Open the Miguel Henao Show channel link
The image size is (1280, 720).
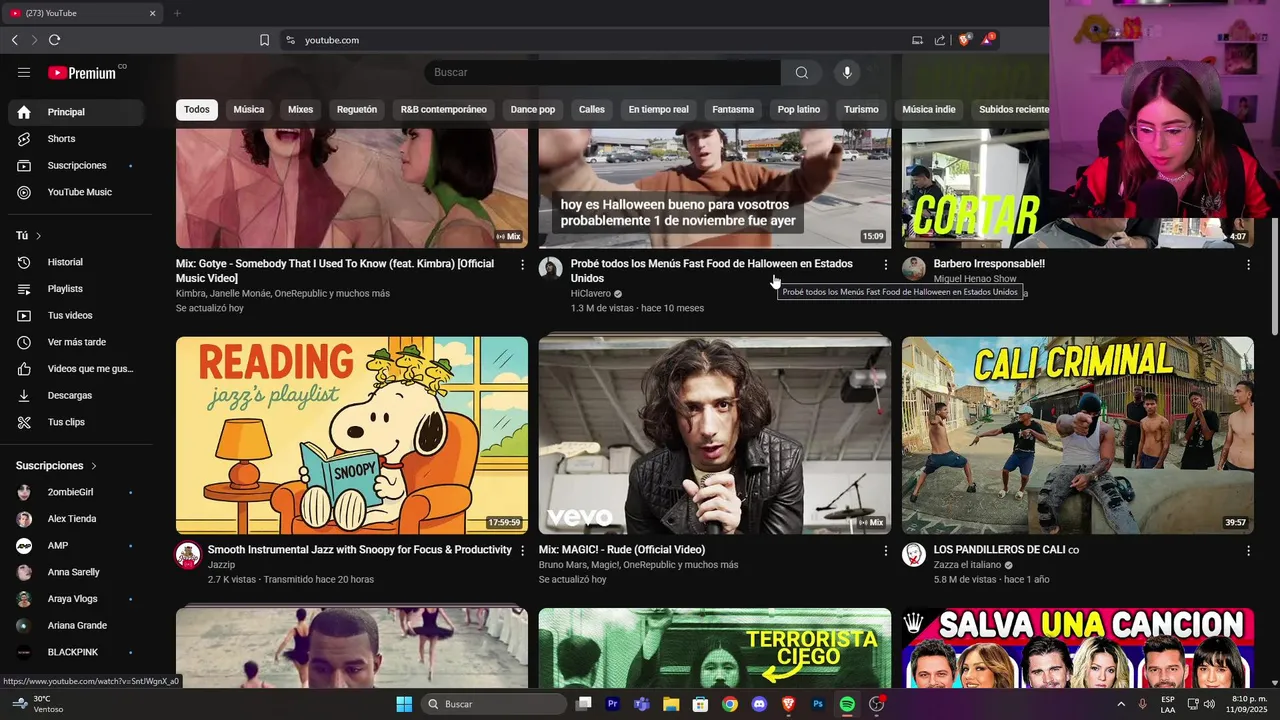tap(975, 279)
